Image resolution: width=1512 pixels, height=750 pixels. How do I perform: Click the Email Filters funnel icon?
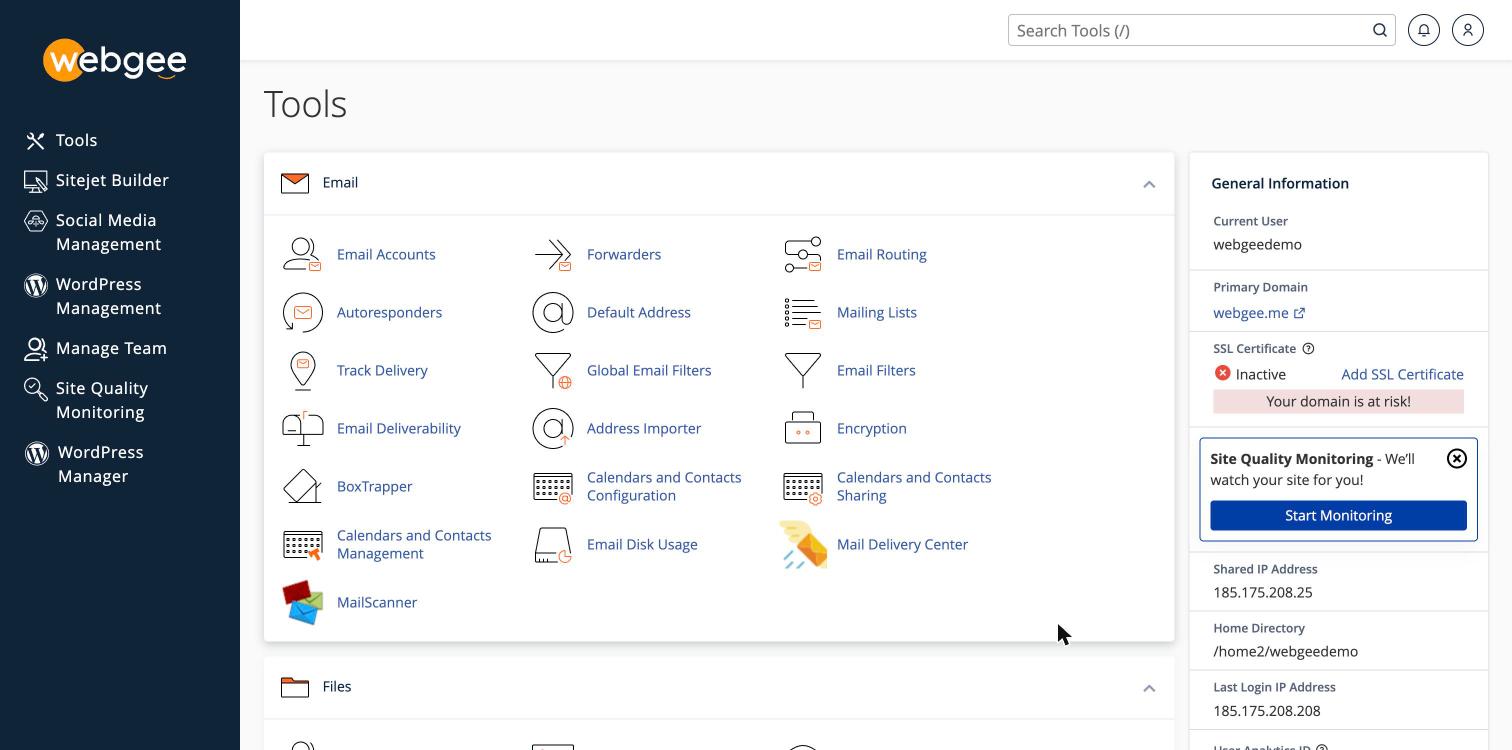(803, 370)
